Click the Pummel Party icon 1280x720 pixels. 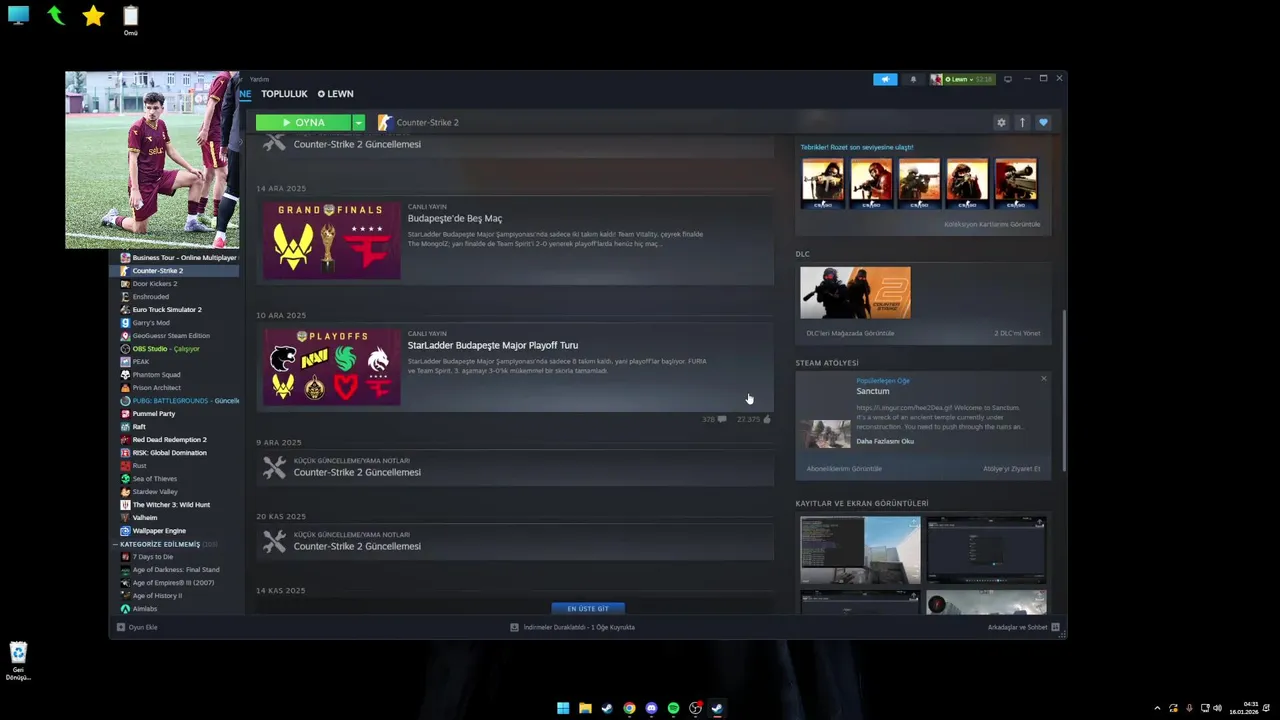pos(125,414)
